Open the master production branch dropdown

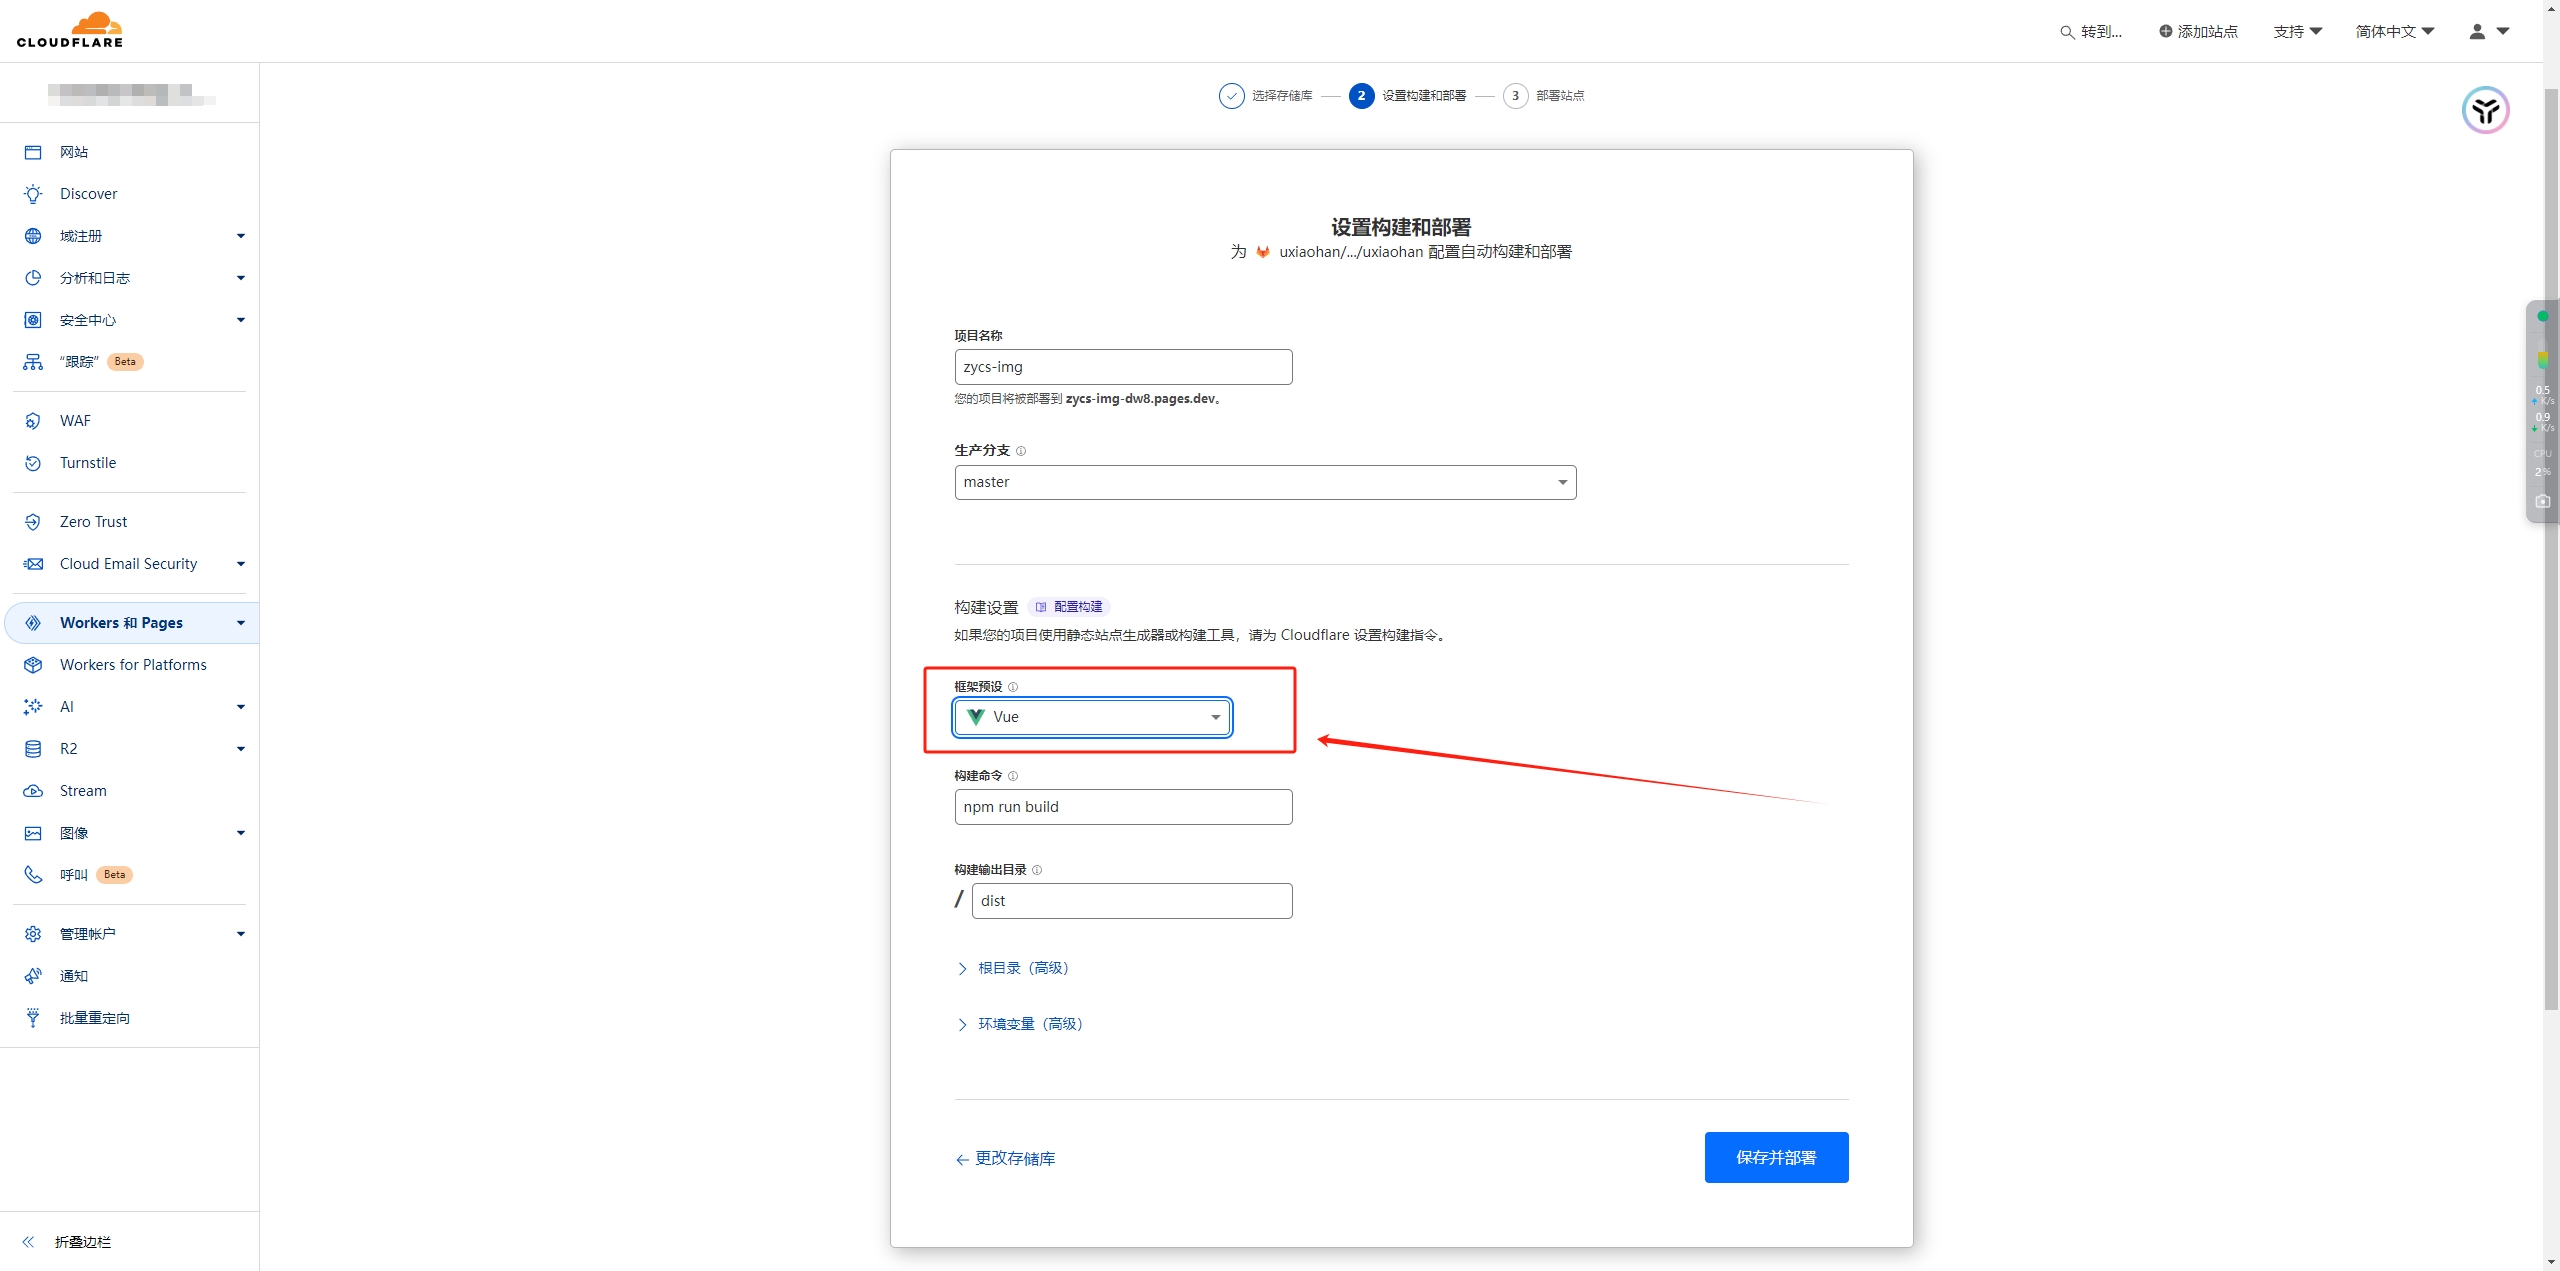1265,483
